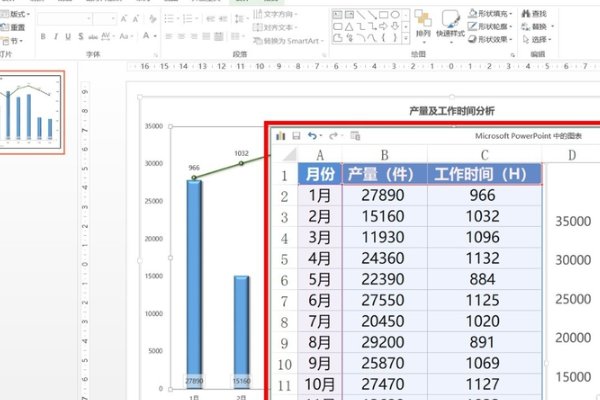Select column B header in data sheet
The width and height of the screenshot is (600, 400).
tap(385, 155)
